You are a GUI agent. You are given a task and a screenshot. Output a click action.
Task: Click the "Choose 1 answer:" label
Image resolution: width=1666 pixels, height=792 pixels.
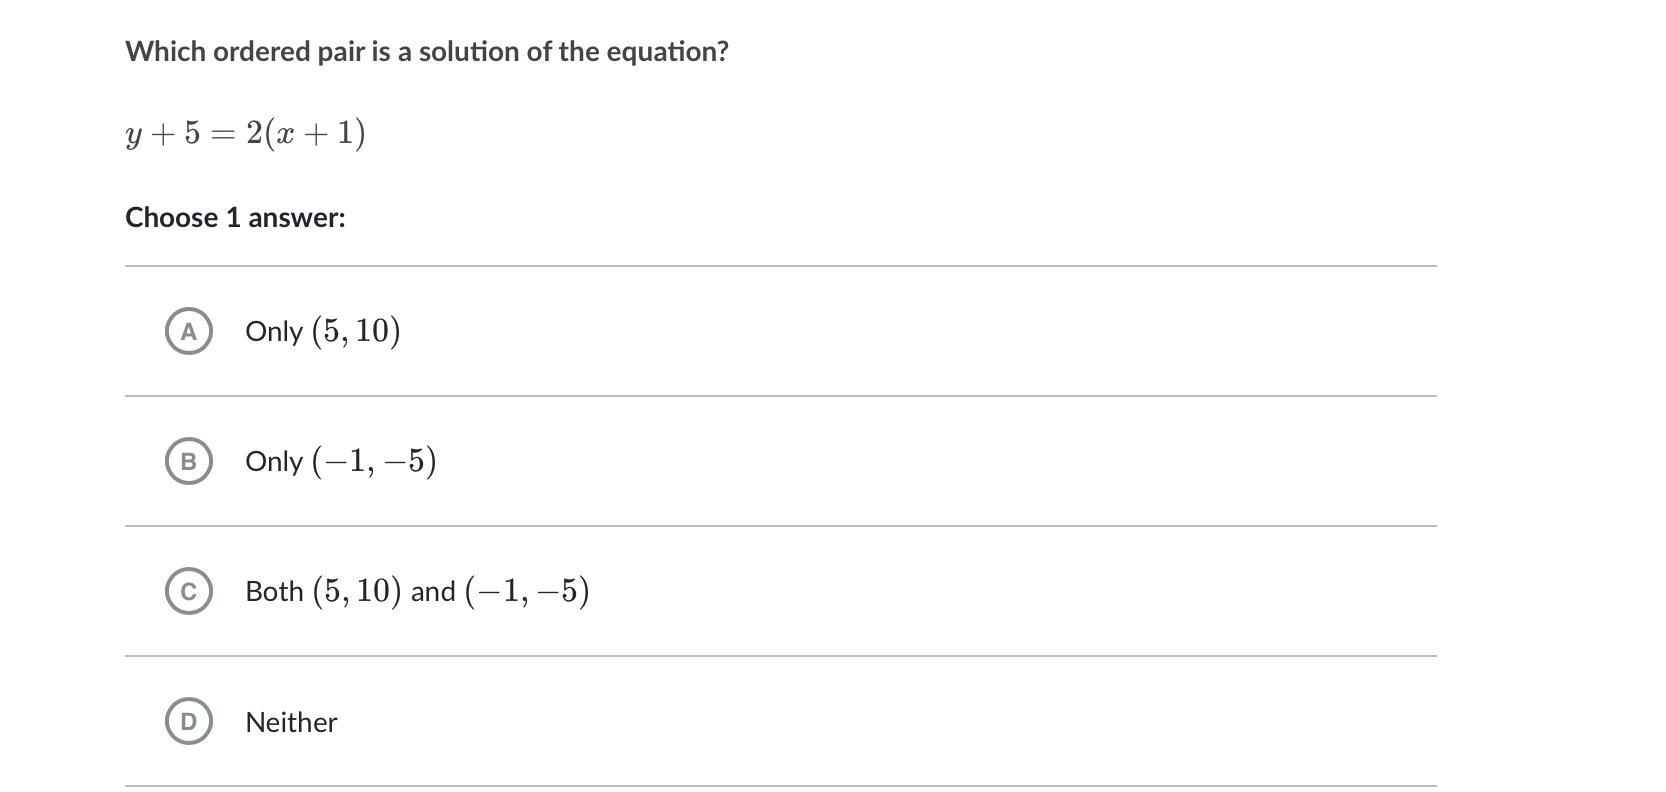(235, 218)
